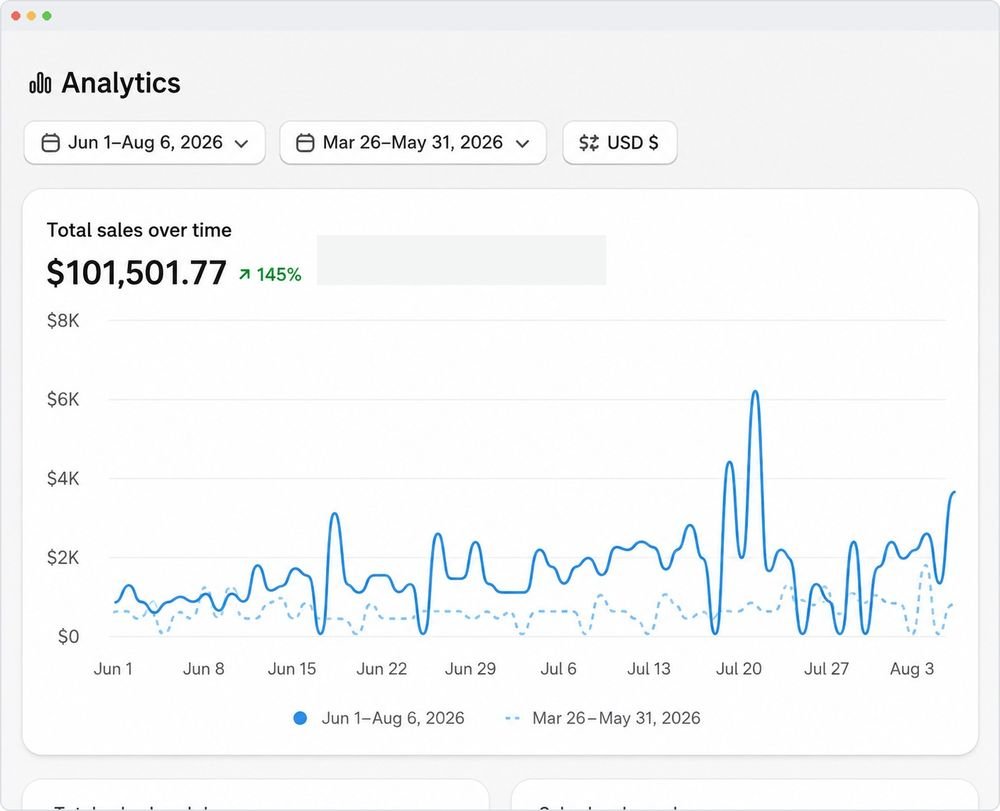Click the calendar icon in Mar 26–May 31 picker
This screenshot has width=1000, height=811.
(305, 143)
